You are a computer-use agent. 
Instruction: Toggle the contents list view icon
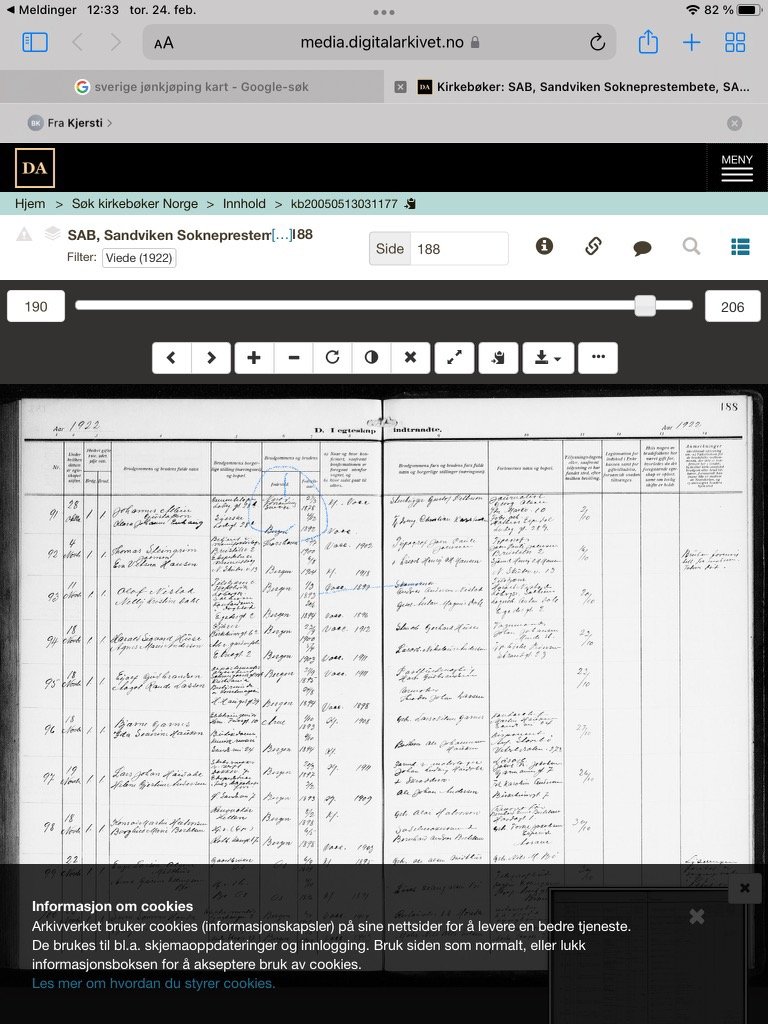[x=740, y=246]
